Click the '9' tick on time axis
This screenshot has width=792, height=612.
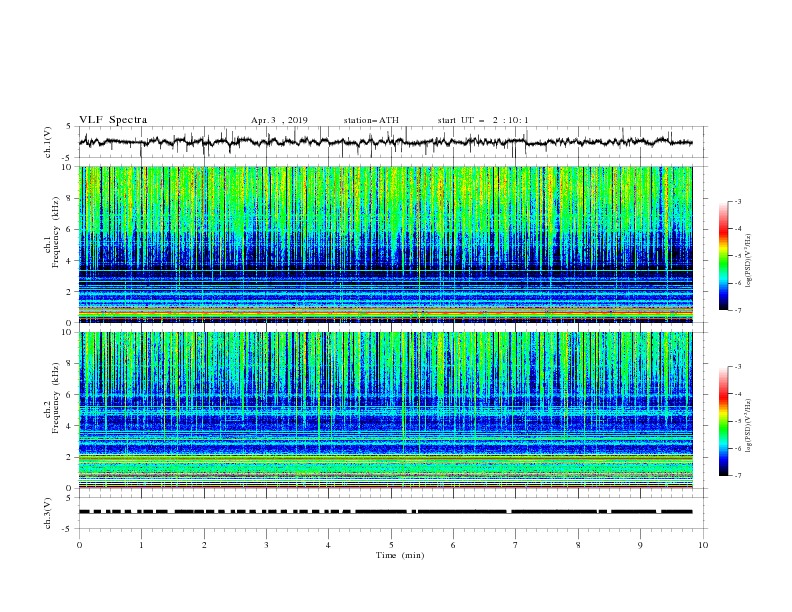640,545
